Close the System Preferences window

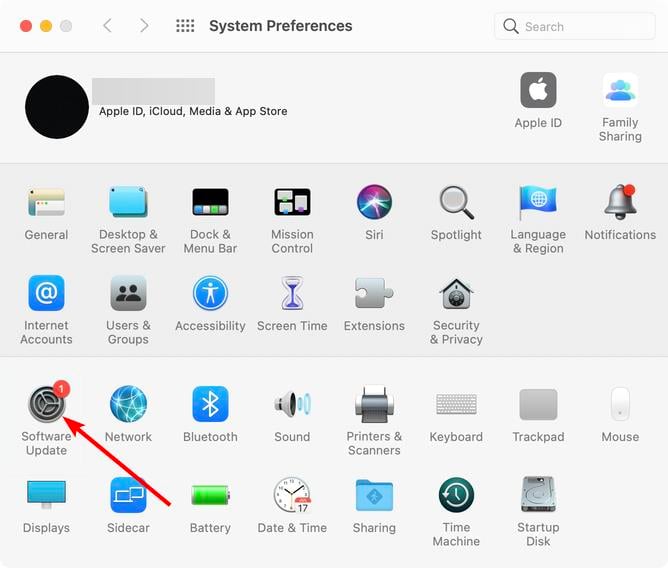(x=26, y=26)
